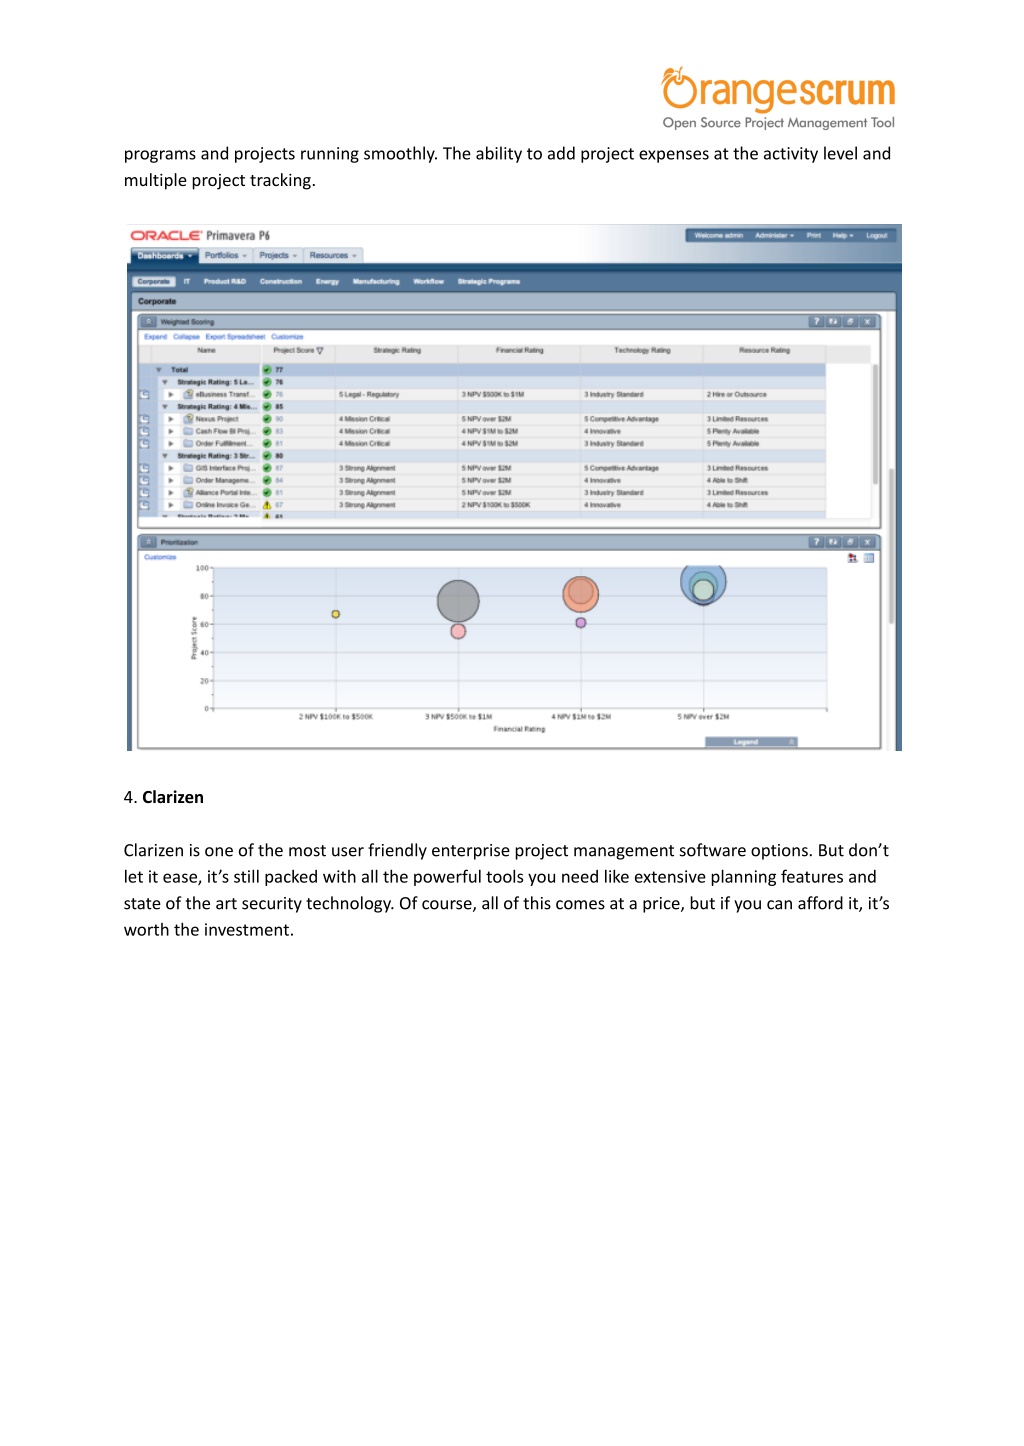Maximize the Weighted Scoring panel
Screen dimensions: 1024x1446
tap(850, 322)
